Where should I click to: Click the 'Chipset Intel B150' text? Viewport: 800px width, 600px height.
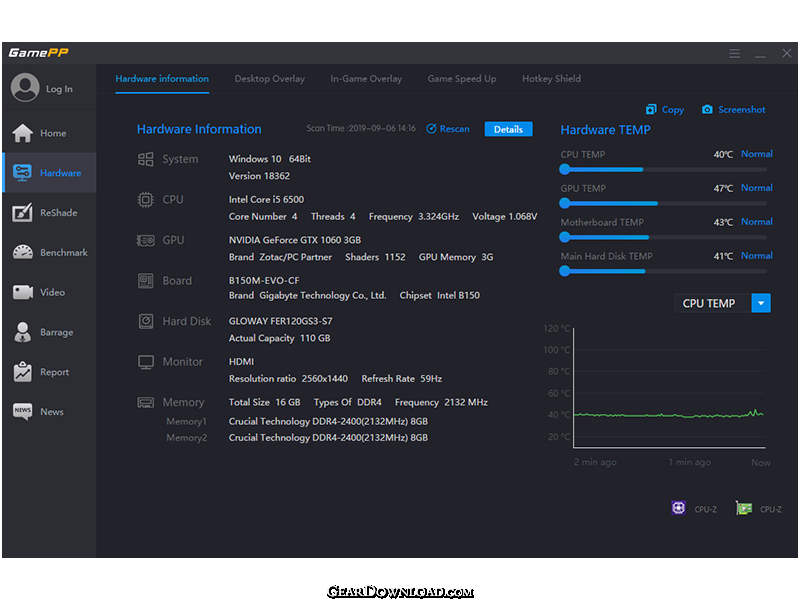click(440, 295)
